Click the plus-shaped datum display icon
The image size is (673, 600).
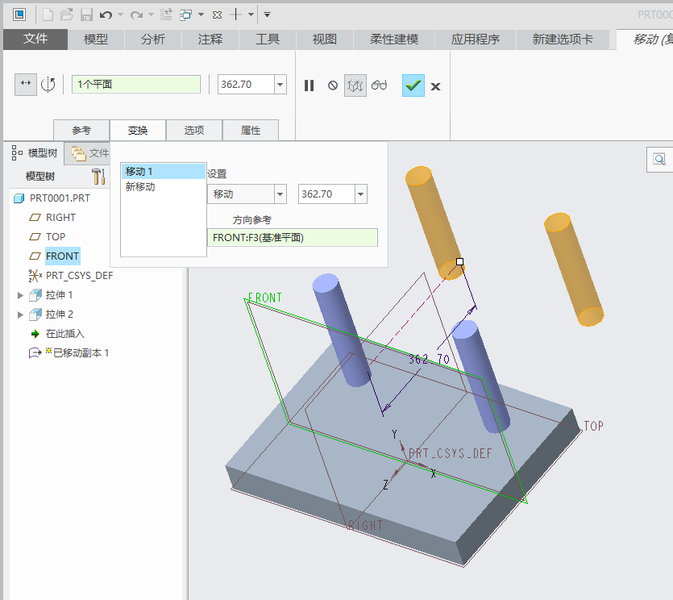click(x=236, y=15)
